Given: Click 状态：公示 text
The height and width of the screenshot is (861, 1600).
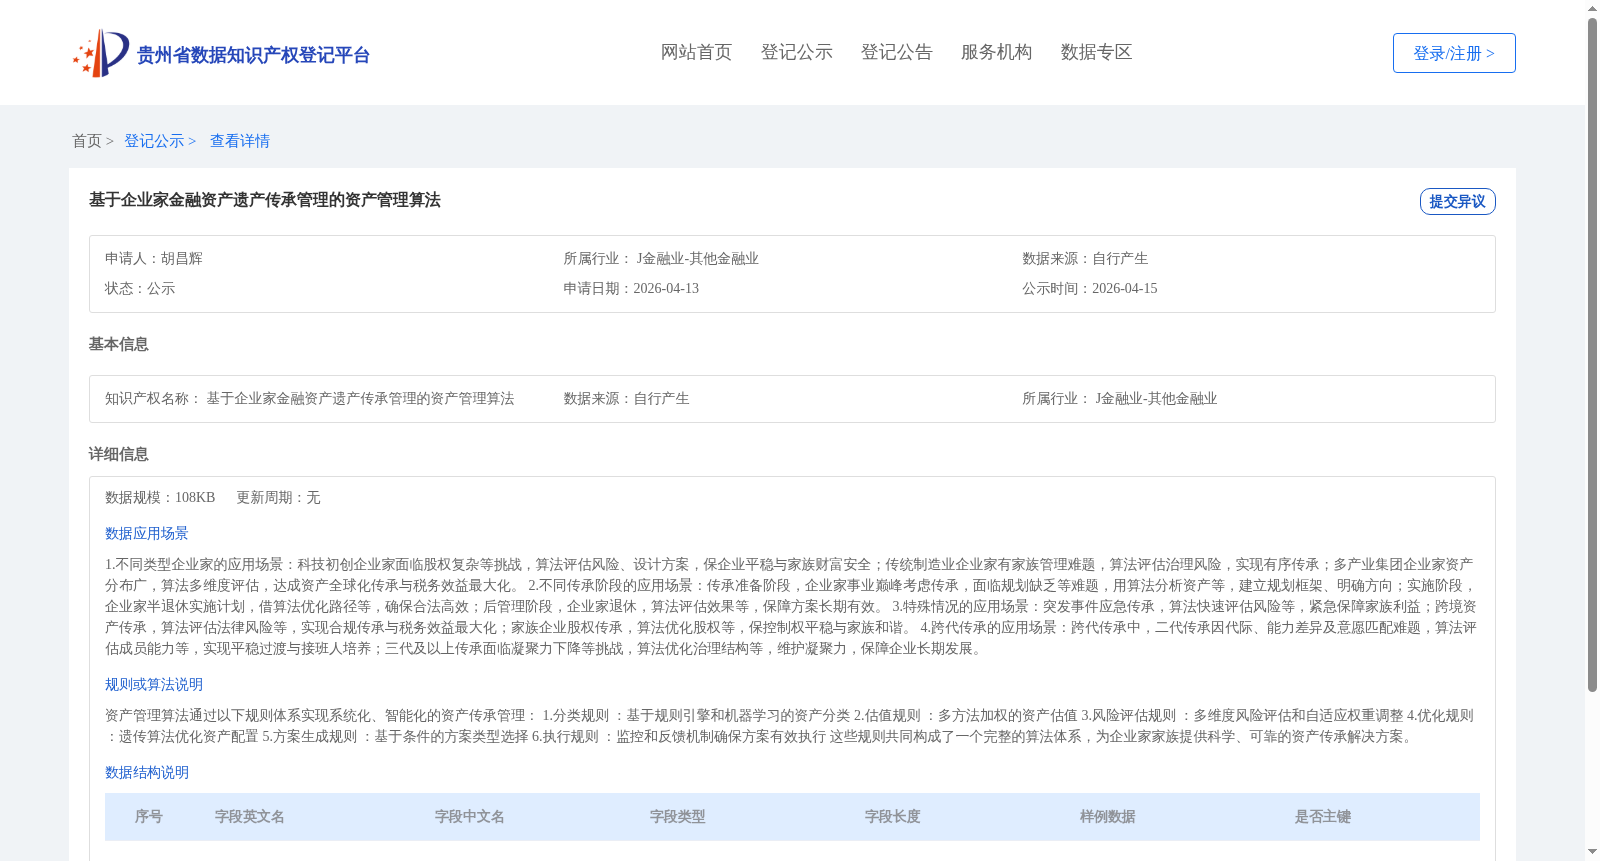Looking at the screenshot, I should (x=140, y=288).
